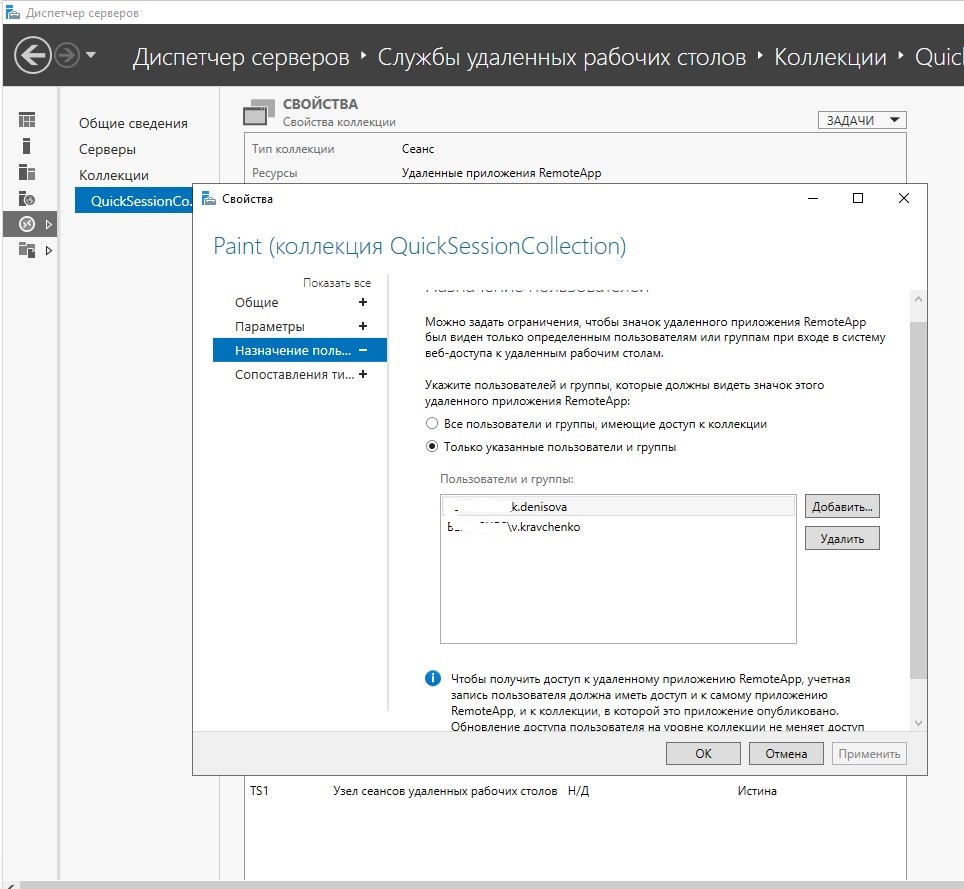Open Серверы in navigation pane
The height and width of the screenshot is (889, 964).
pyautogui.click(x=108, y=149)
